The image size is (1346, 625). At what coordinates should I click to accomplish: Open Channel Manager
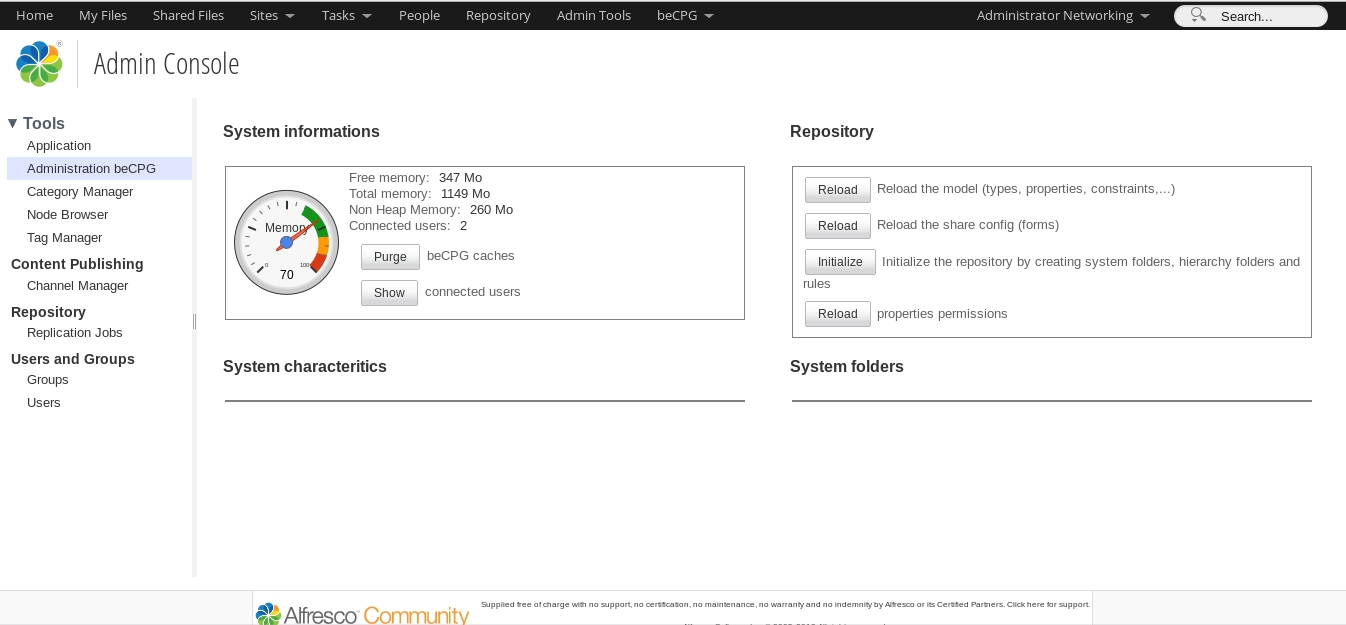[77, 285]
